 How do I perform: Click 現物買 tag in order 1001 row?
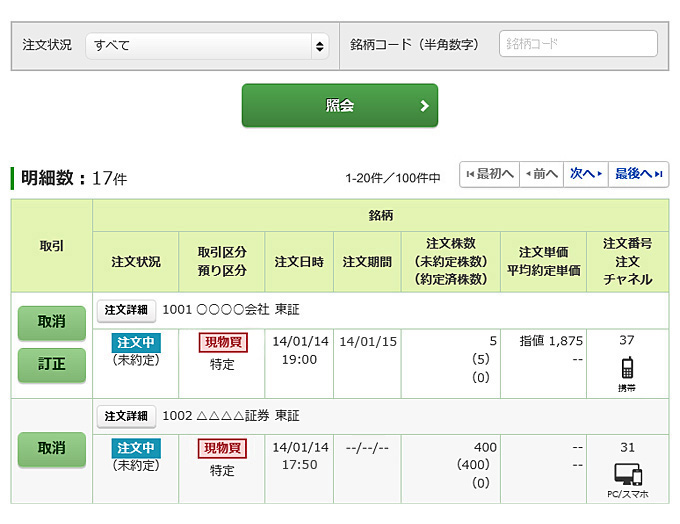click(x=223, y=343)
